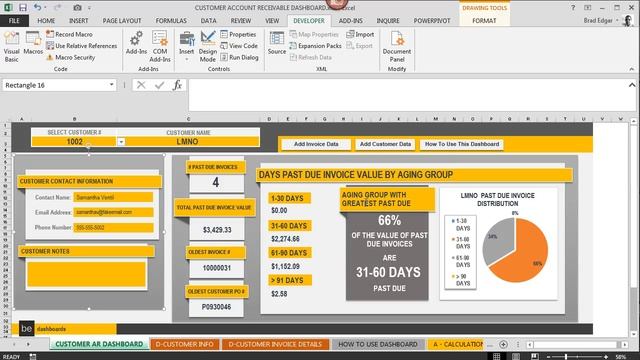Click Import XML data
This screenshot has height=360, width=640.
pyautogui.click(x=360, y=34)
